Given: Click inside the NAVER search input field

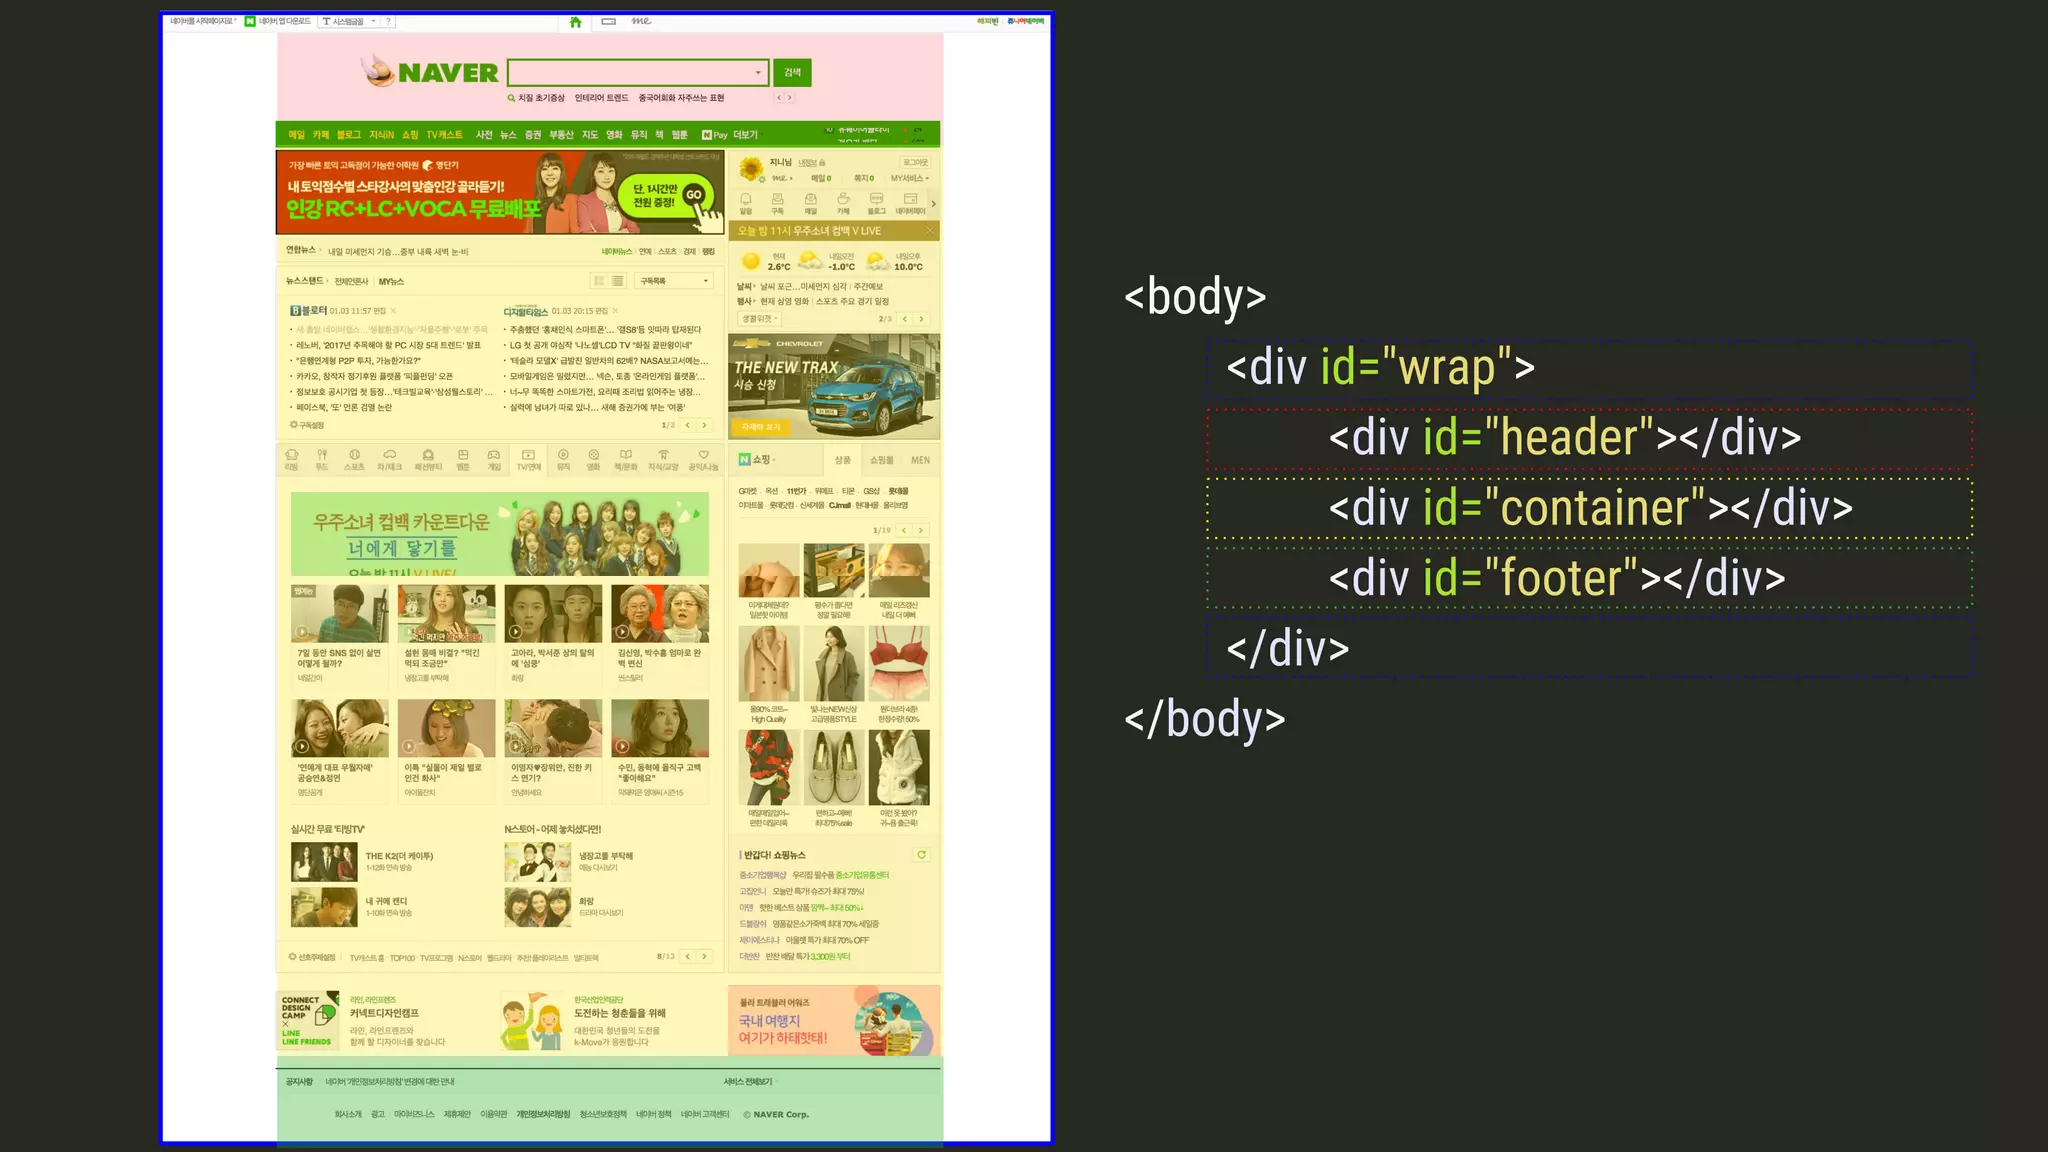Looking at the screenshot, I should pos(630,73).
